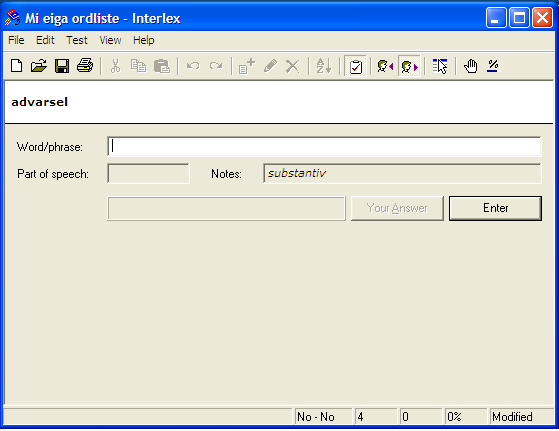Click the Enter button
559x431 pixels.
point(495,208)
